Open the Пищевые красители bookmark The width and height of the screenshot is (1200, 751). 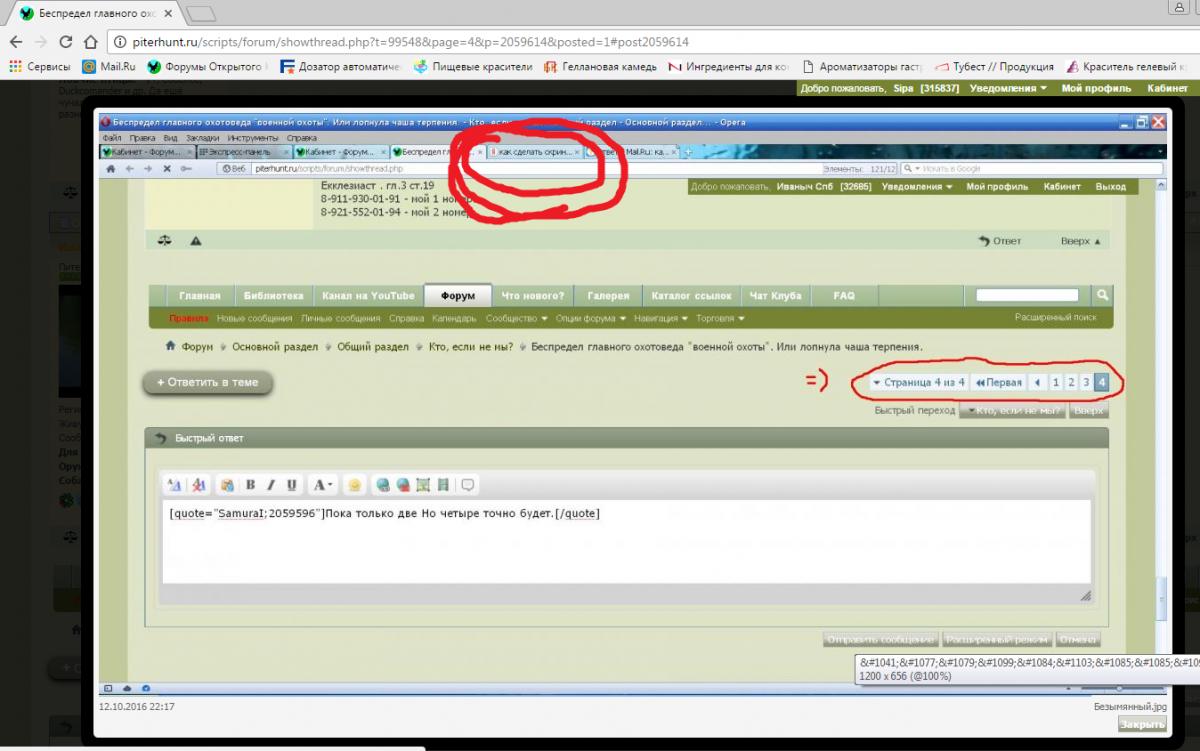point(474,67)
